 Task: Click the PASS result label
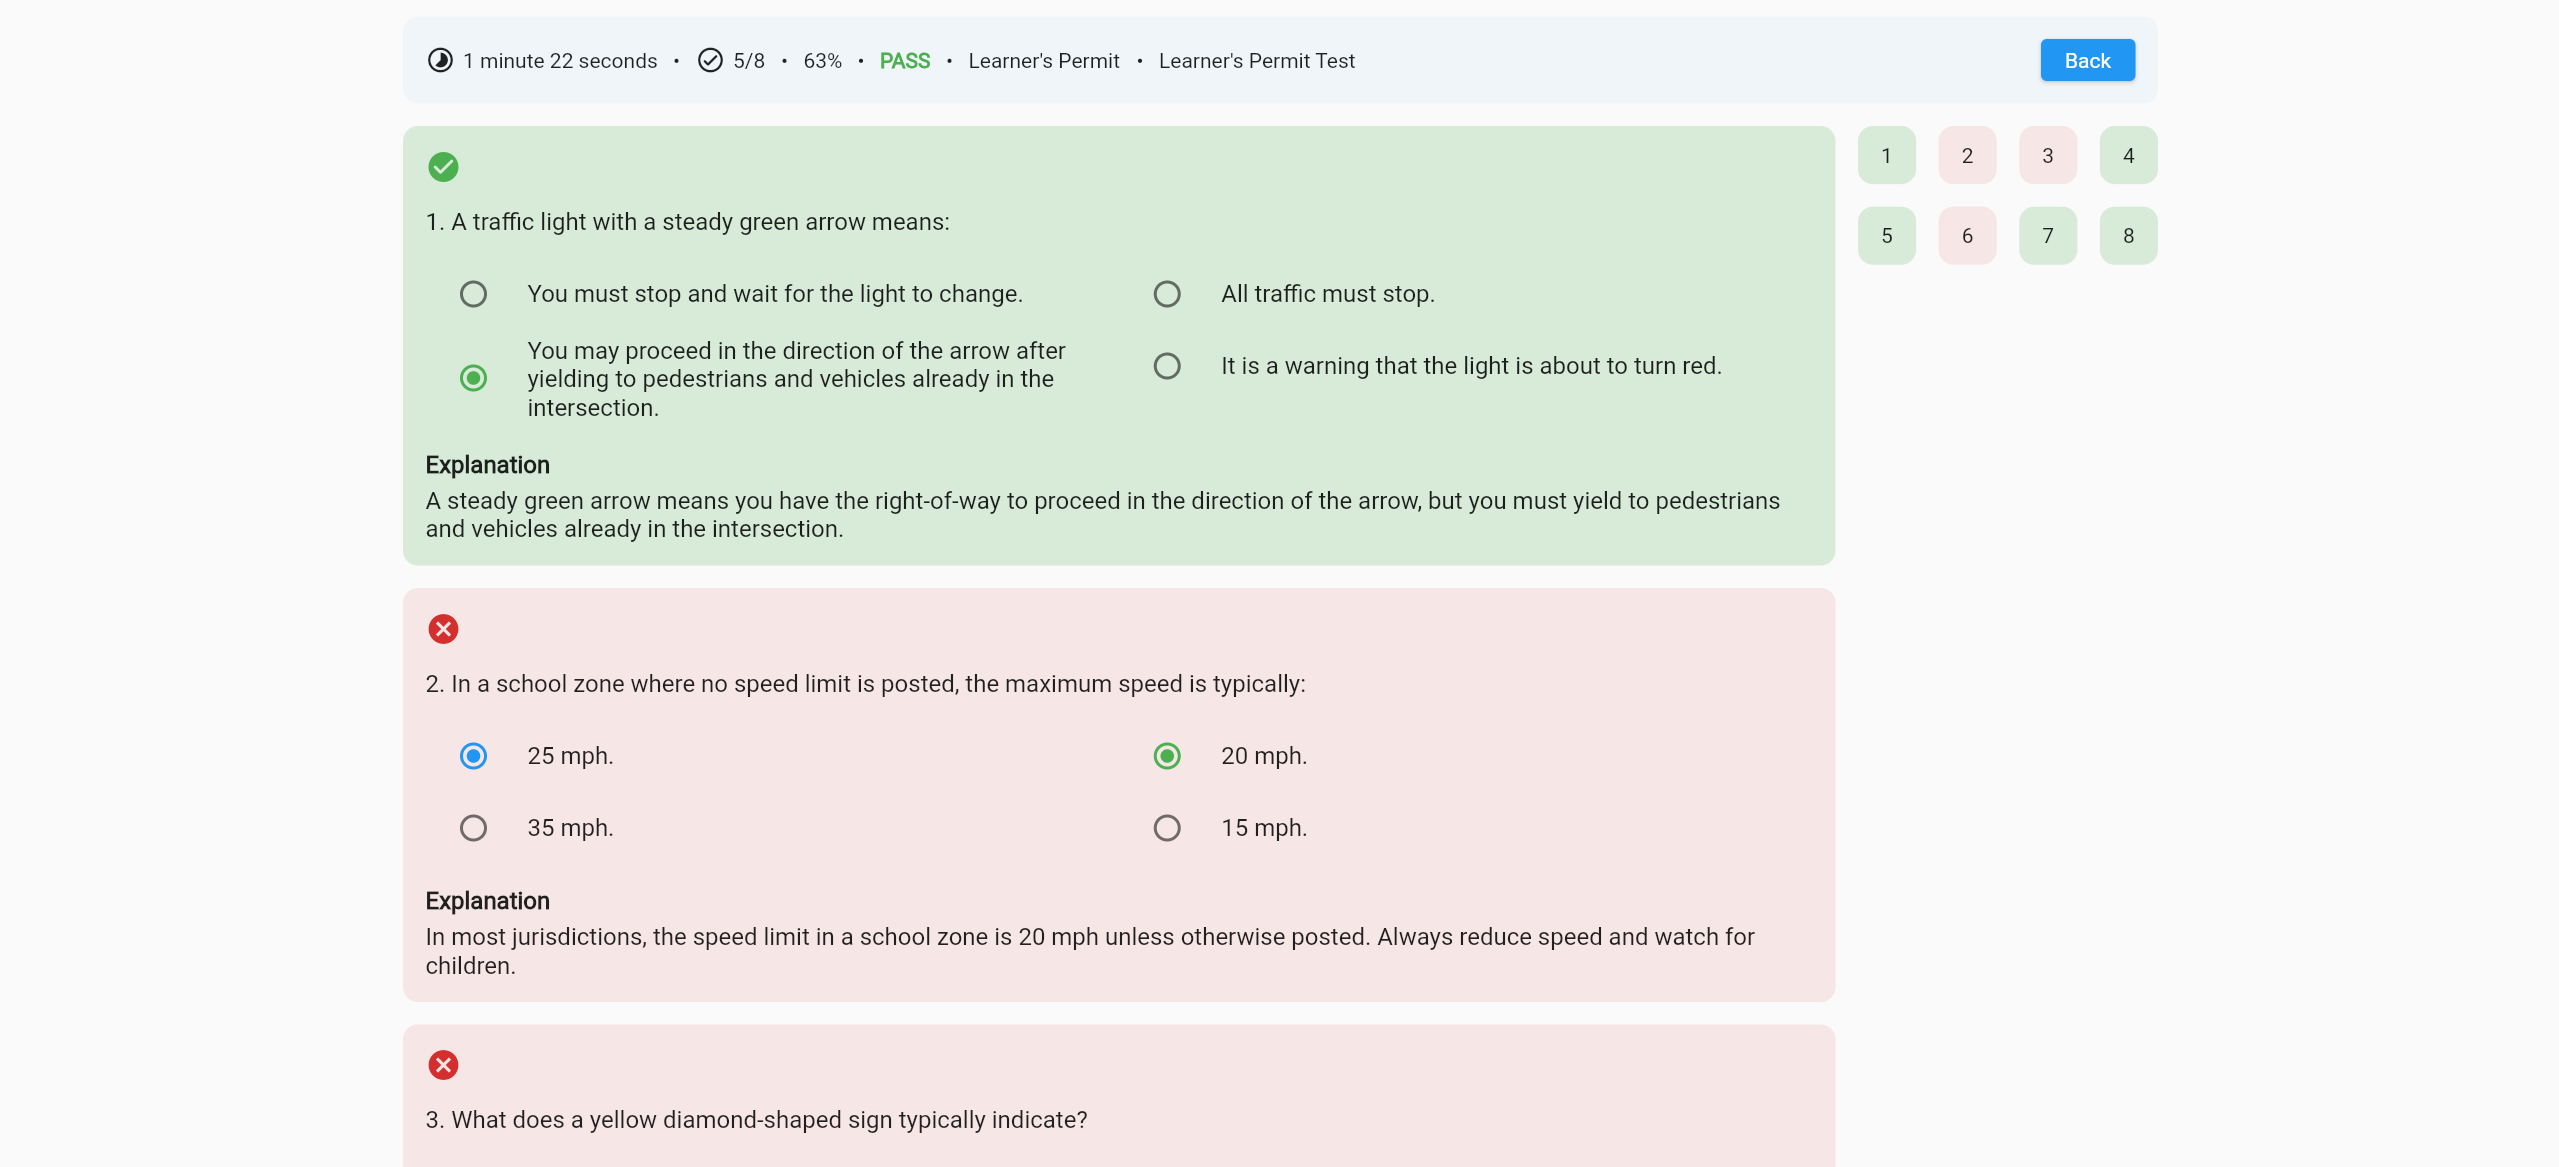pos(904,61)
